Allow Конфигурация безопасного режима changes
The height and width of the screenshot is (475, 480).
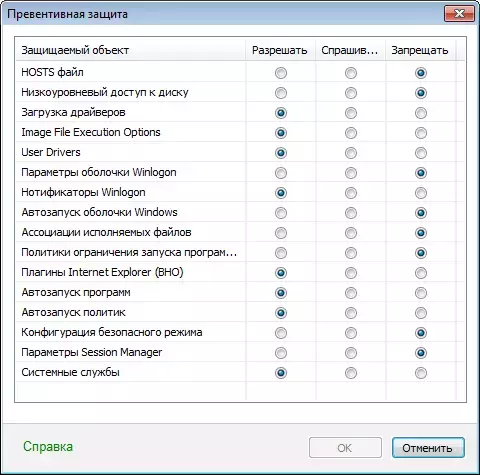(x=281, y=333)
